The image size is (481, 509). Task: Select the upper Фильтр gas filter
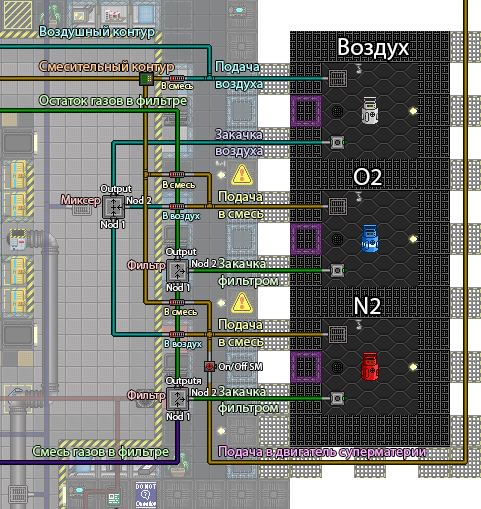[177, 271]
